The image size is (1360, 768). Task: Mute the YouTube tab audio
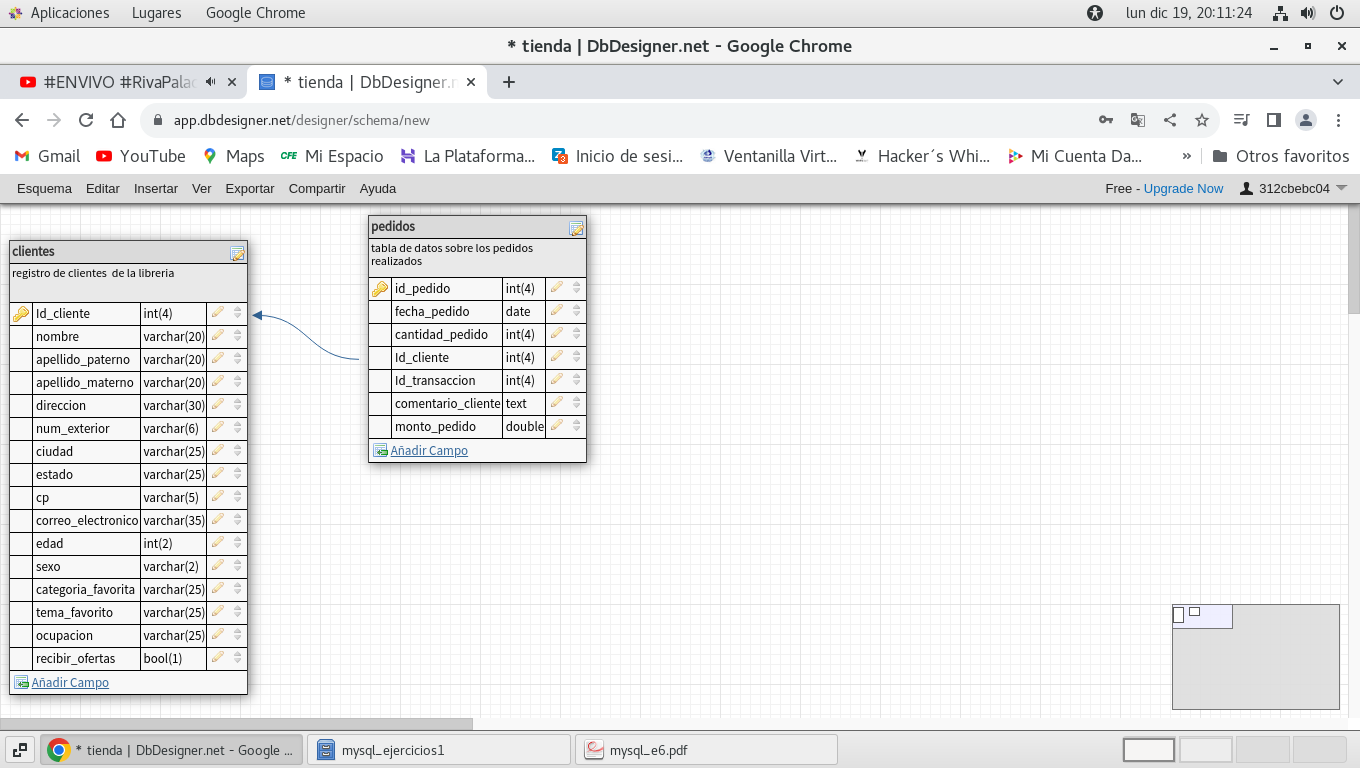[211, 82]
